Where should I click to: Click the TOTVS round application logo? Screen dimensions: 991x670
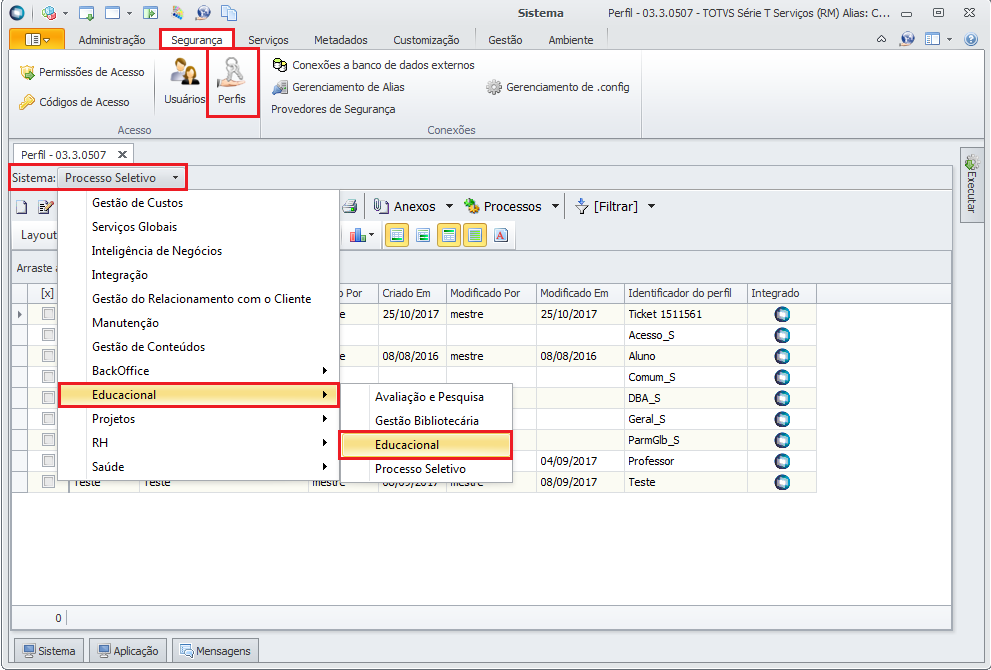[16, 13]
